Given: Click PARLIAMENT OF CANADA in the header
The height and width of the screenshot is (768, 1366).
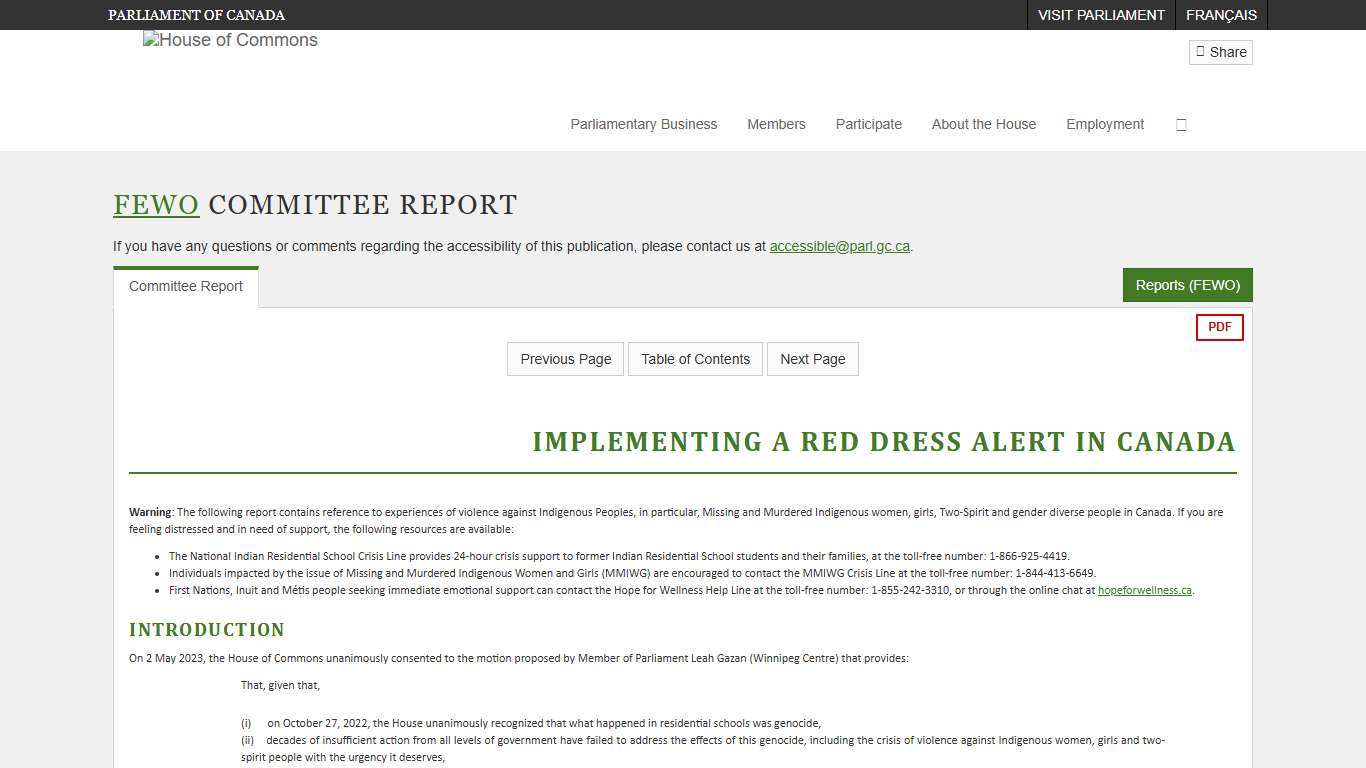Looking at the screenshot, I should (x=196, y=15).
